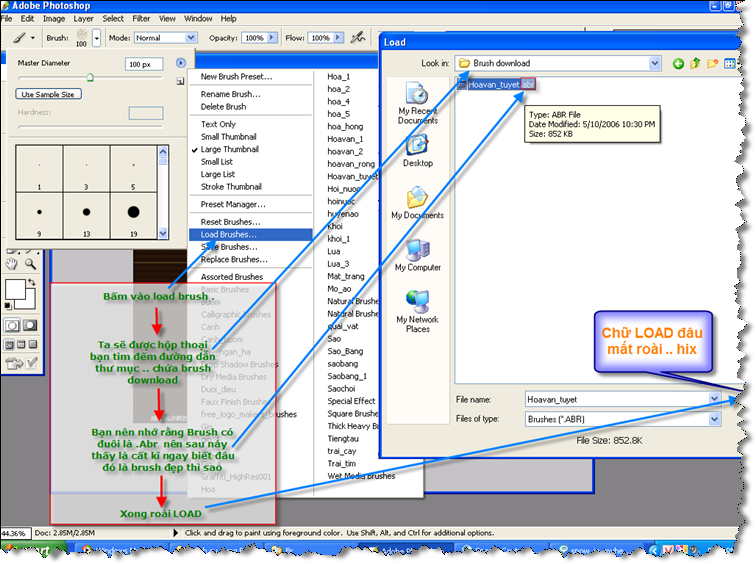Click the background color swatch
The width and height of the screenshot is (756, 564).
click(x=29, y=303)
